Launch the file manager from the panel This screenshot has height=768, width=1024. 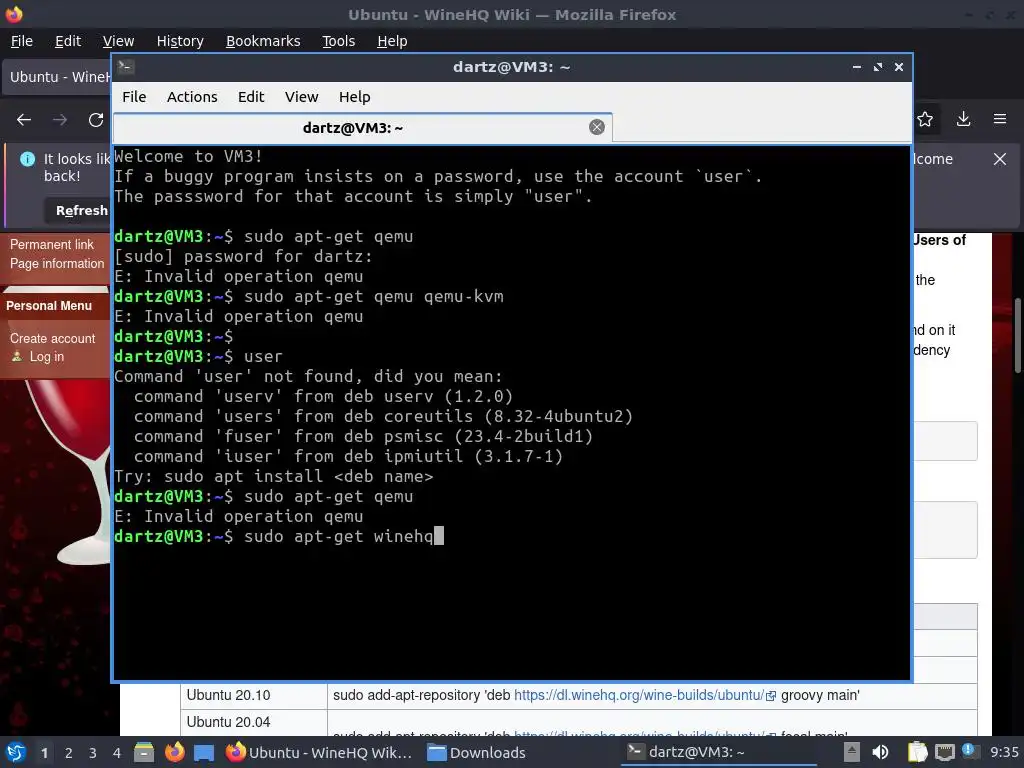click(144, 752)
